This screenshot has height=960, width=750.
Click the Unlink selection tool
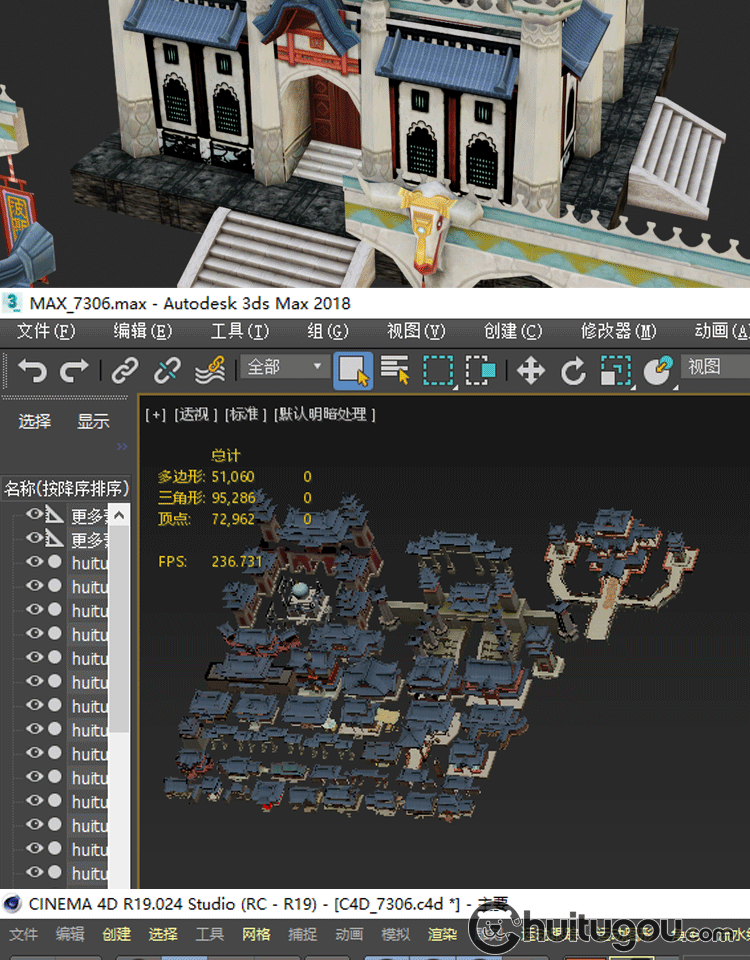click(166, 370)
